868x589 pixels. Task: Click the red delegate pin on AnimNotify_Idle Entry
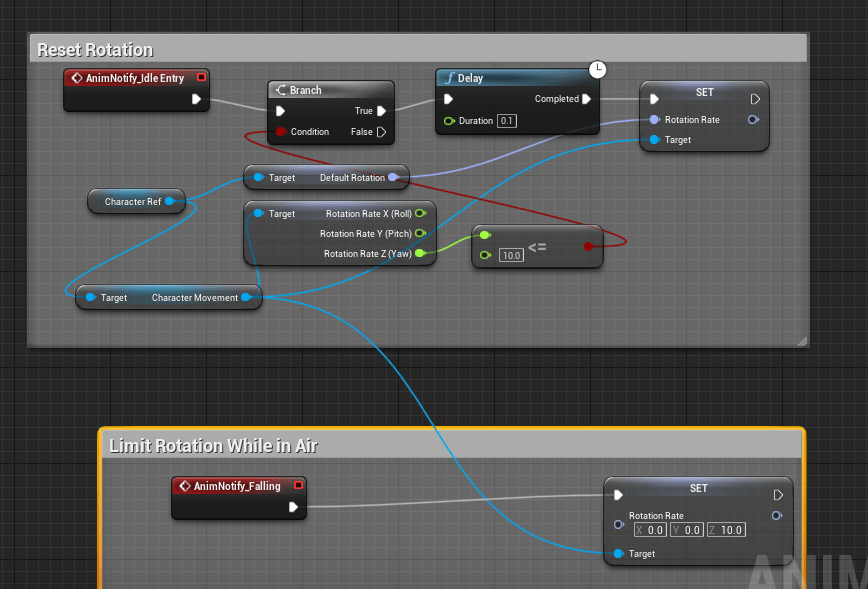[x=201, y=77]
